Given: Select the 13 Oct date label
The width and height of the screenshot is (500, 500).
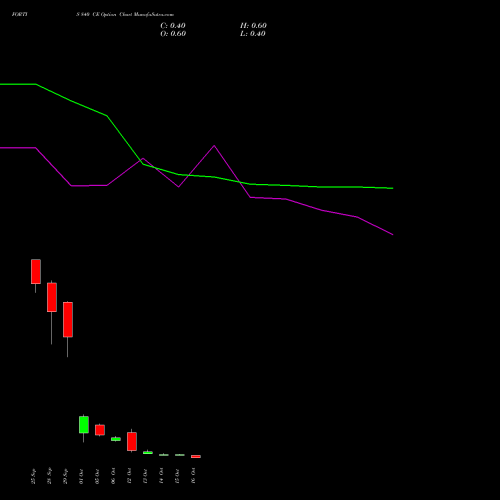Looking at the screenshot, I should click(x=145, y=476).
